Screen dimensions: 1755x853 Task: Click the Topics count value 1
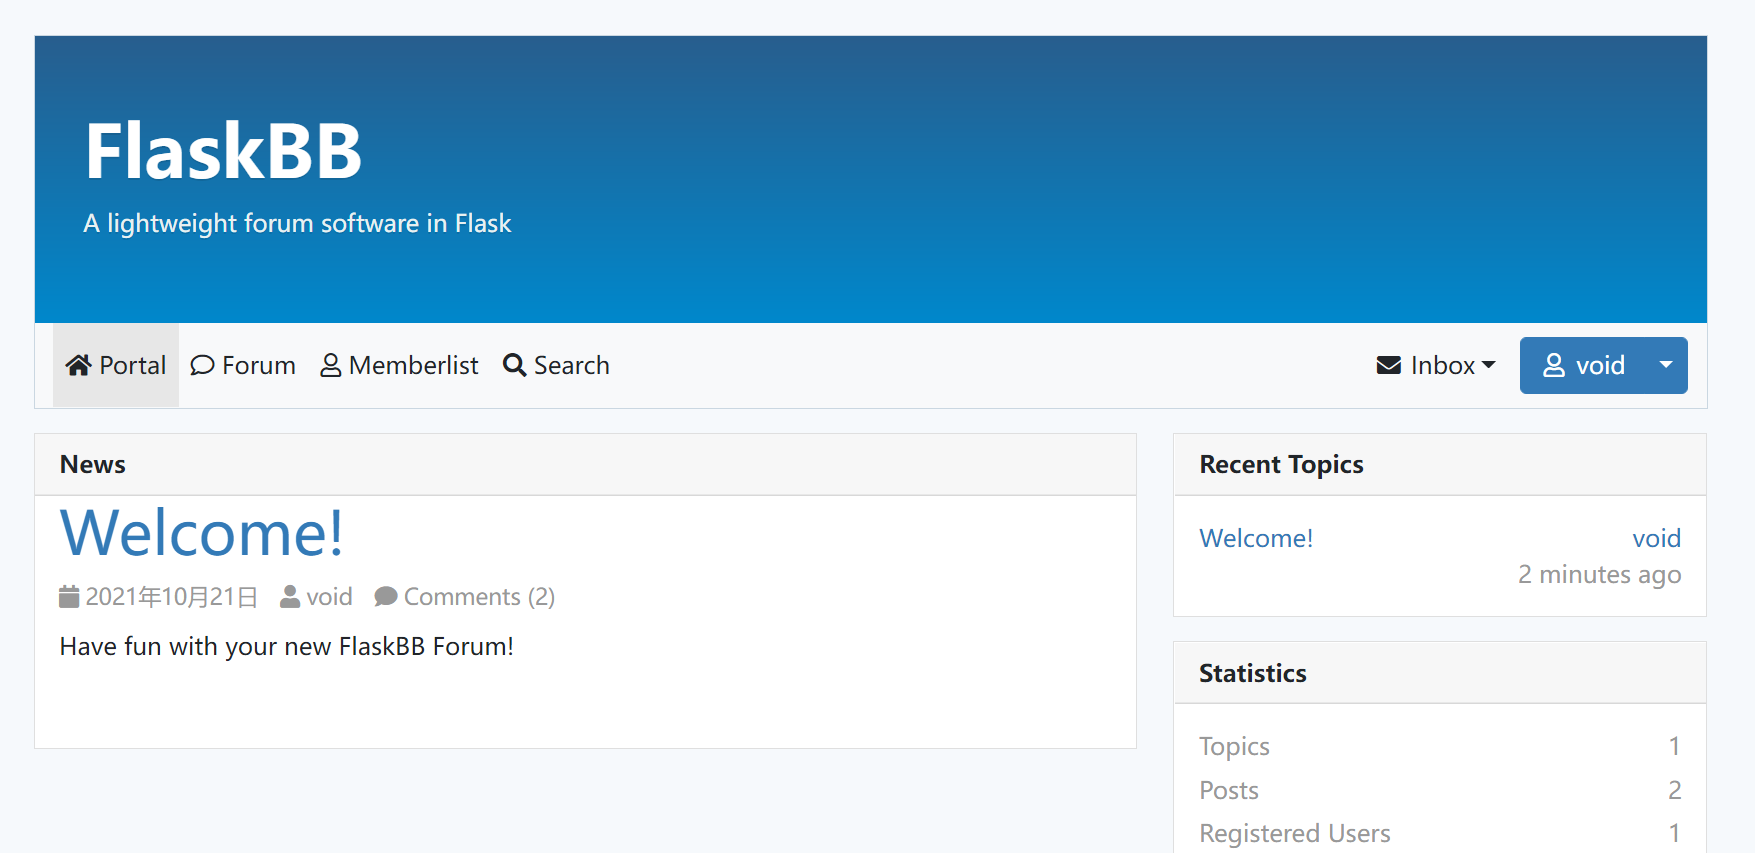[x=1674, y=746]
